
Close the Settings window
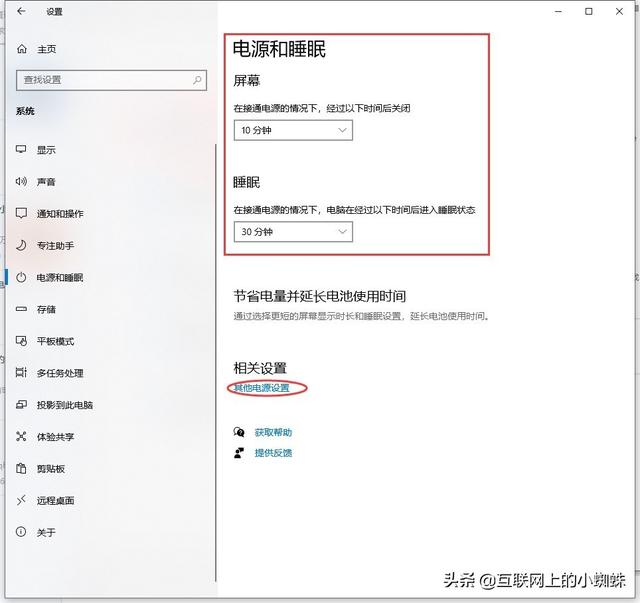click(619, 11)
